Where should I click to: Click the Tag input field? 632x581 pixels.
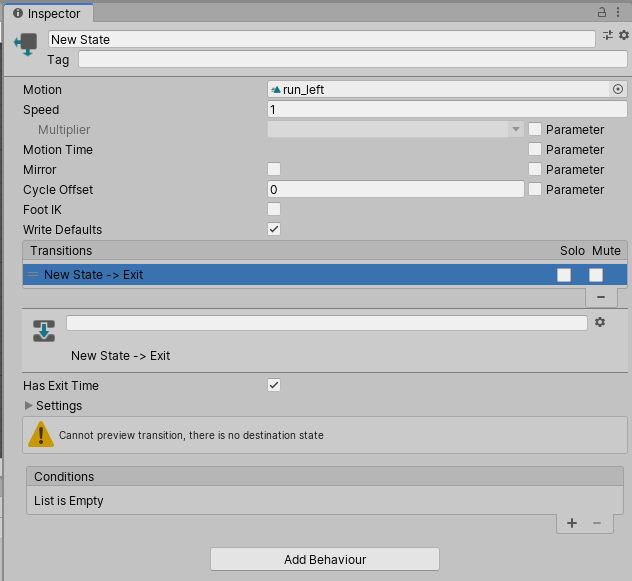tap(352, 59)
